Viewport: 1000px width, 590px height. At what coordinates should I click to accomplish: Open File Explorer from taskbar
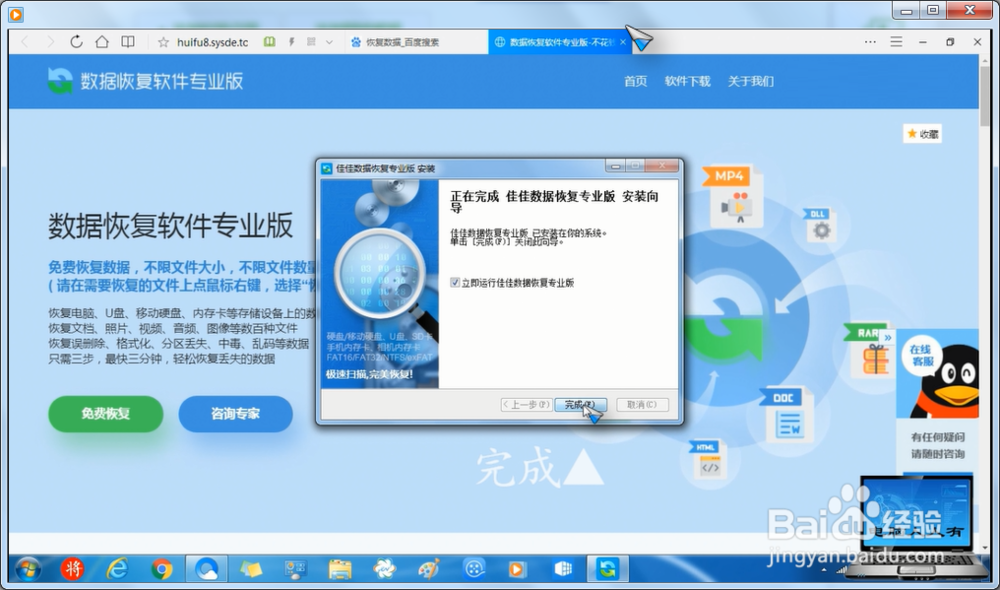pyautogui.click(x=340, y=568)
